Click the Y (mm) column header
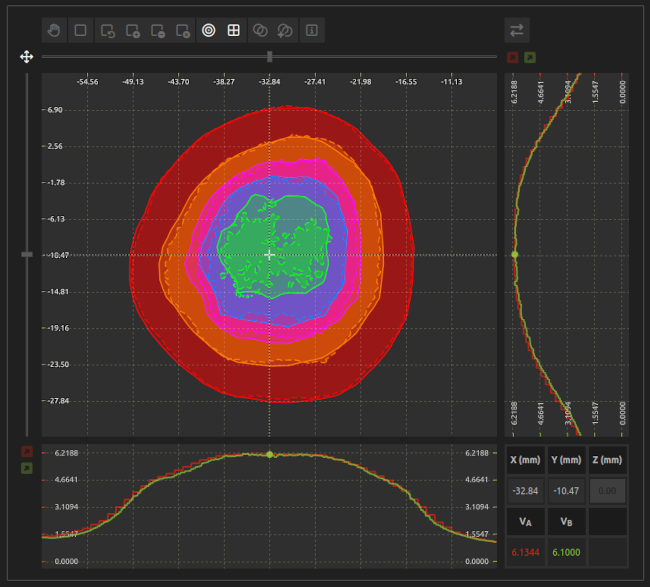This screenshot has width=650, height=587. 566,460
